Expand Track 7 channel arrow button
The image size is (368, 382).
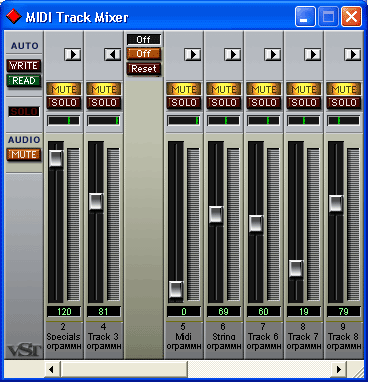[x=312, y=54]
